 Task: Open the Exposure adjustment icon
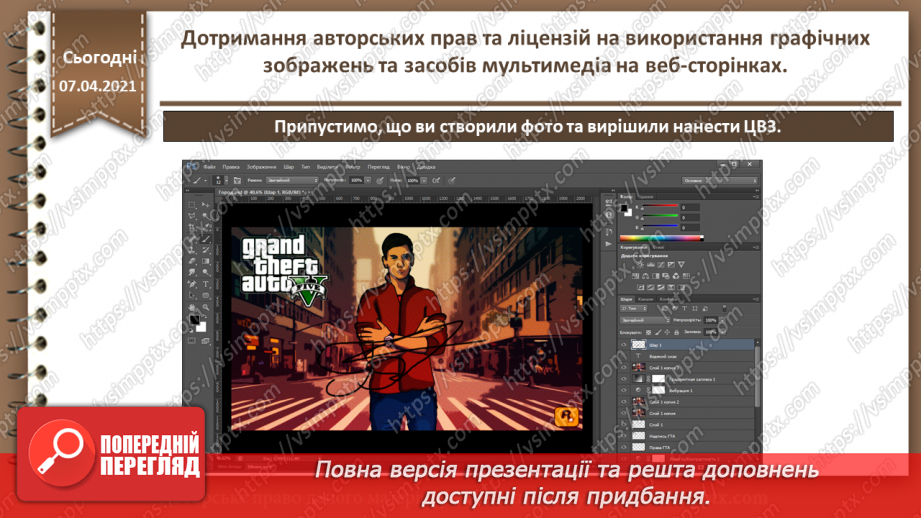point(671,264)
